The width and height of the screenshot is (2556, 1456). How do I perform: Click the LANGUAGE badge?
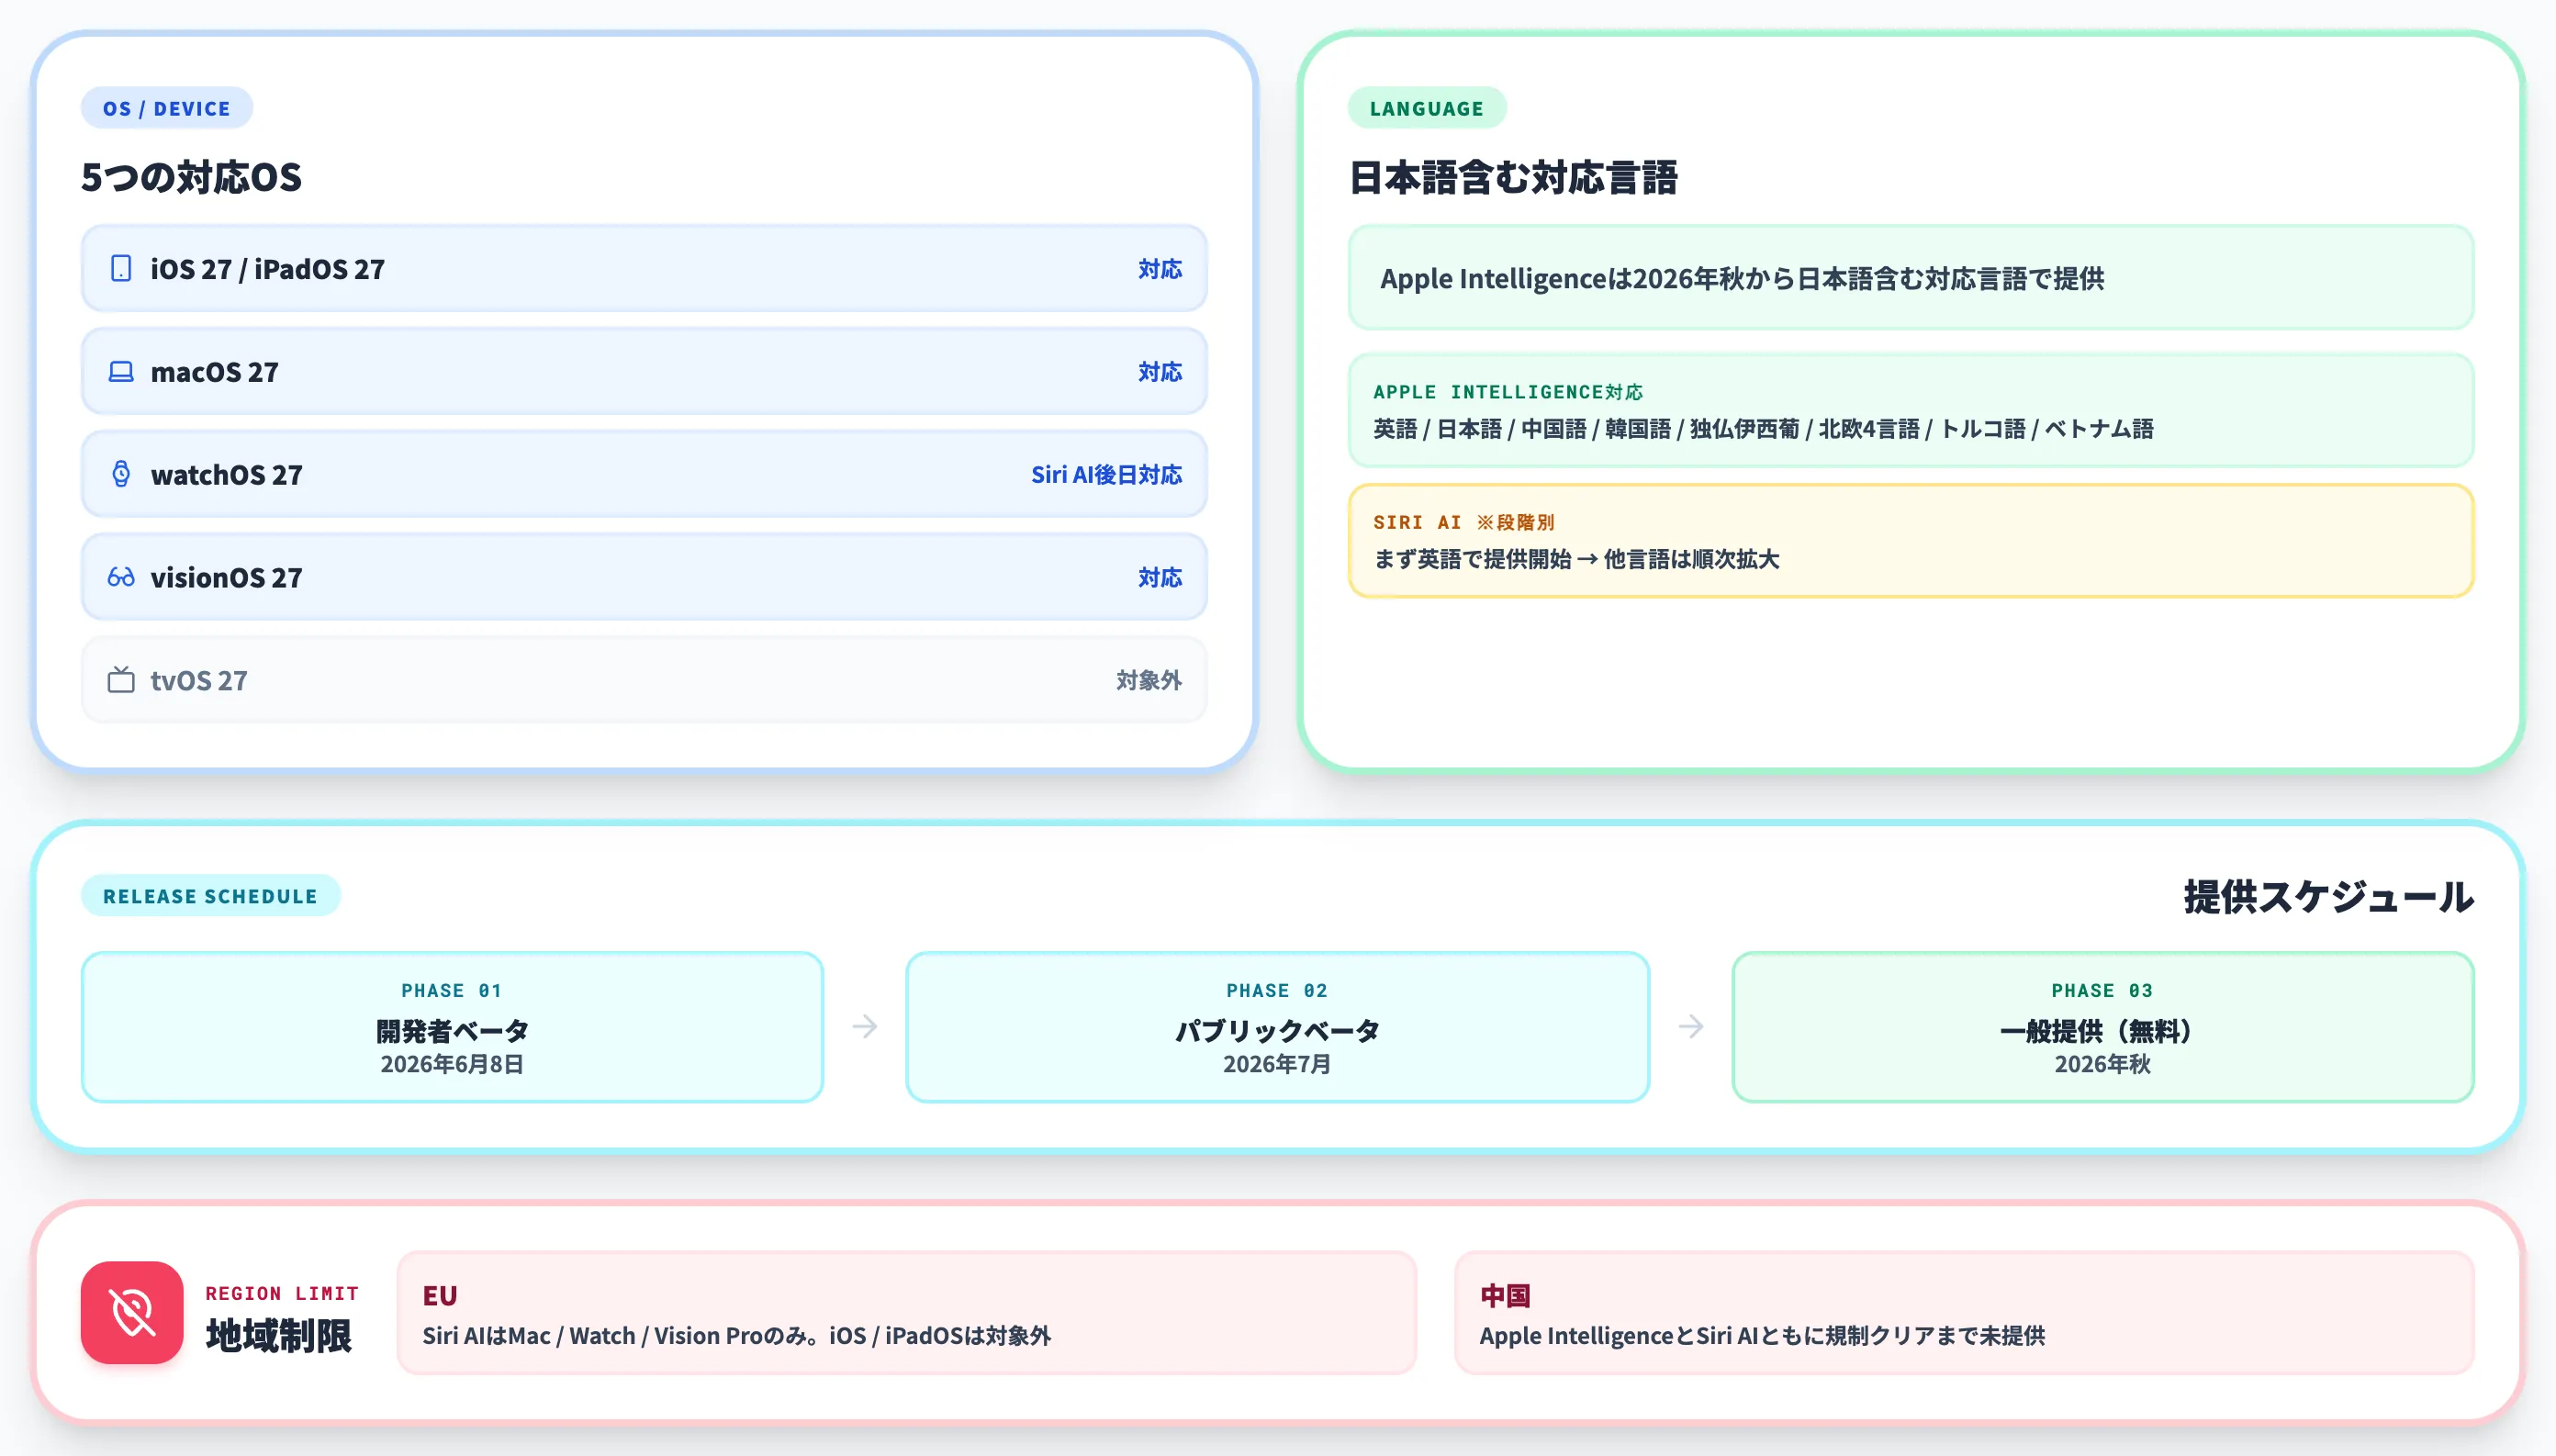pos(1427,108)
